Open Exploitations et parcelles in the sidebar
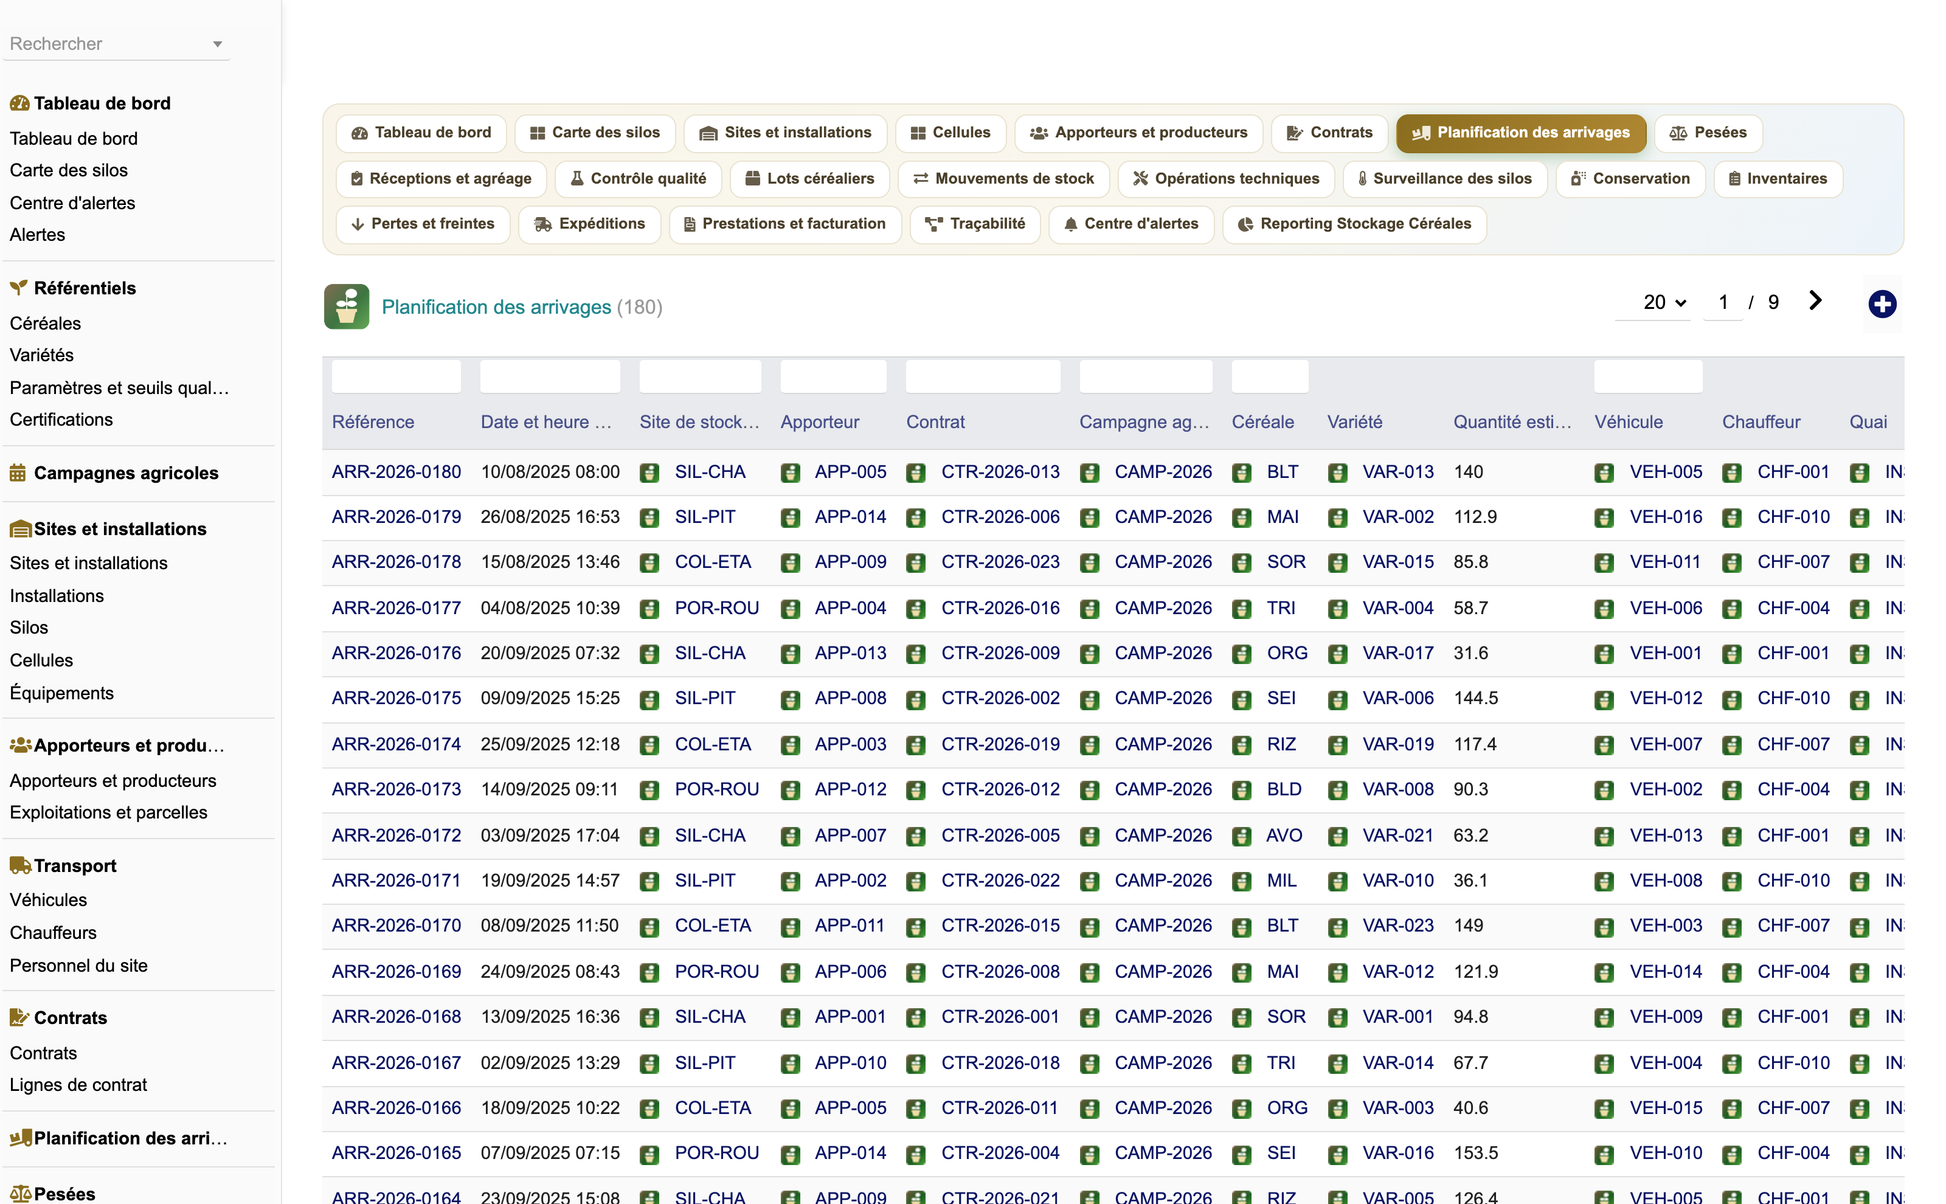This screenshot has height=1204, width=1946. point(108,813)
